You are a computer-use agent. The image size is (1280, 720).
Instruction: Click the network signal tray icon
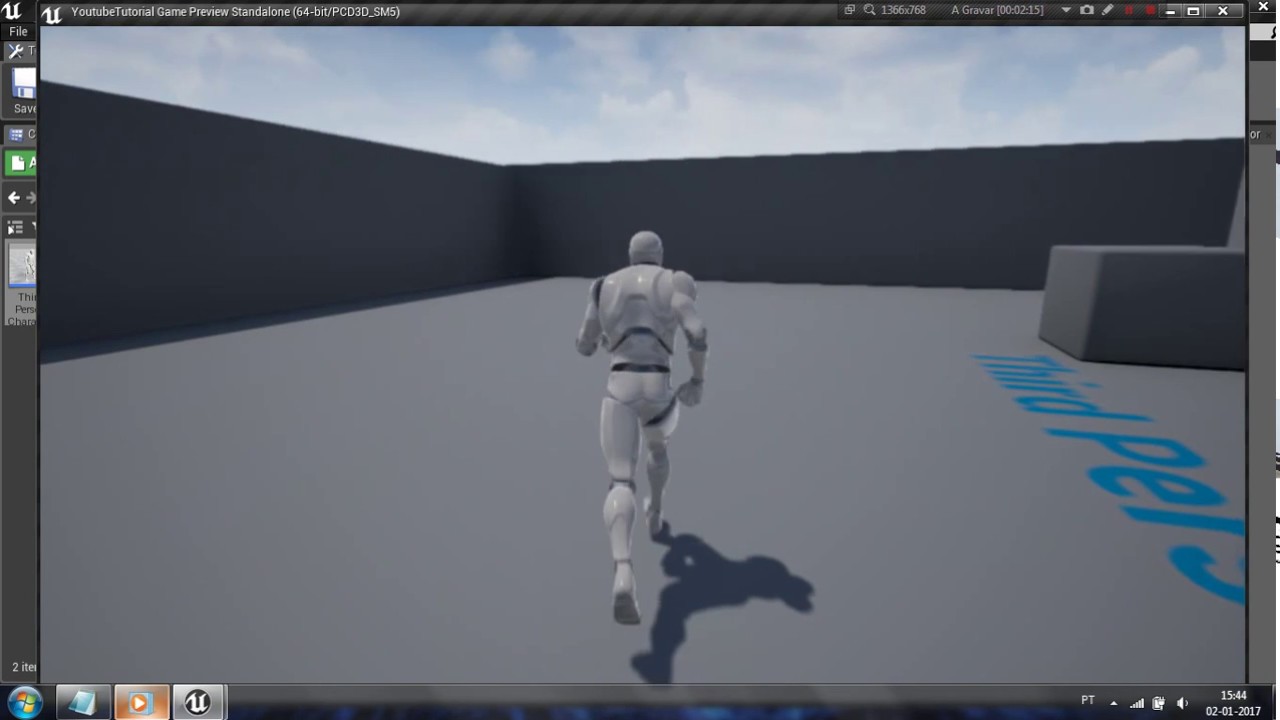click(x=1137, y=703)
